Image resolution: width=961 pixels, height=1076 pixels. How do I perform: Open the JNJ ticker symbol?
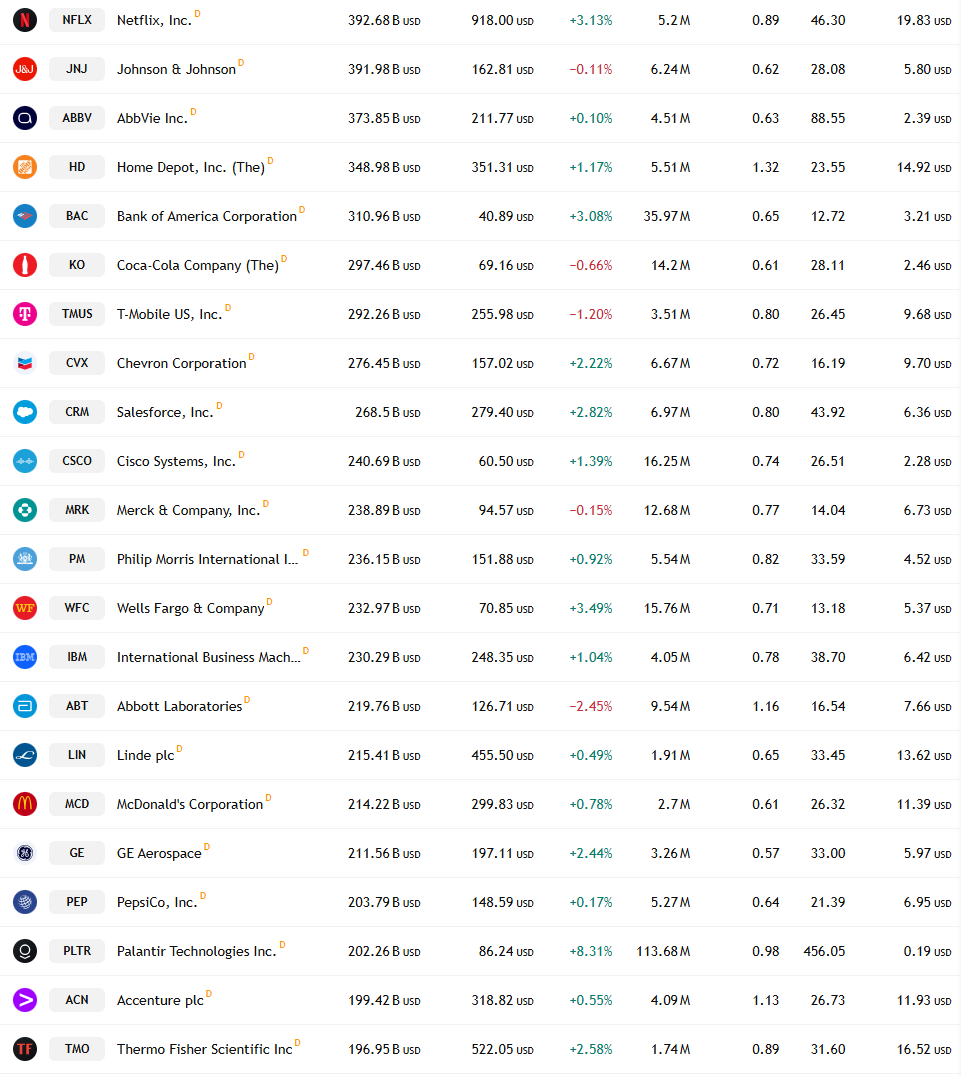(77, 69)
